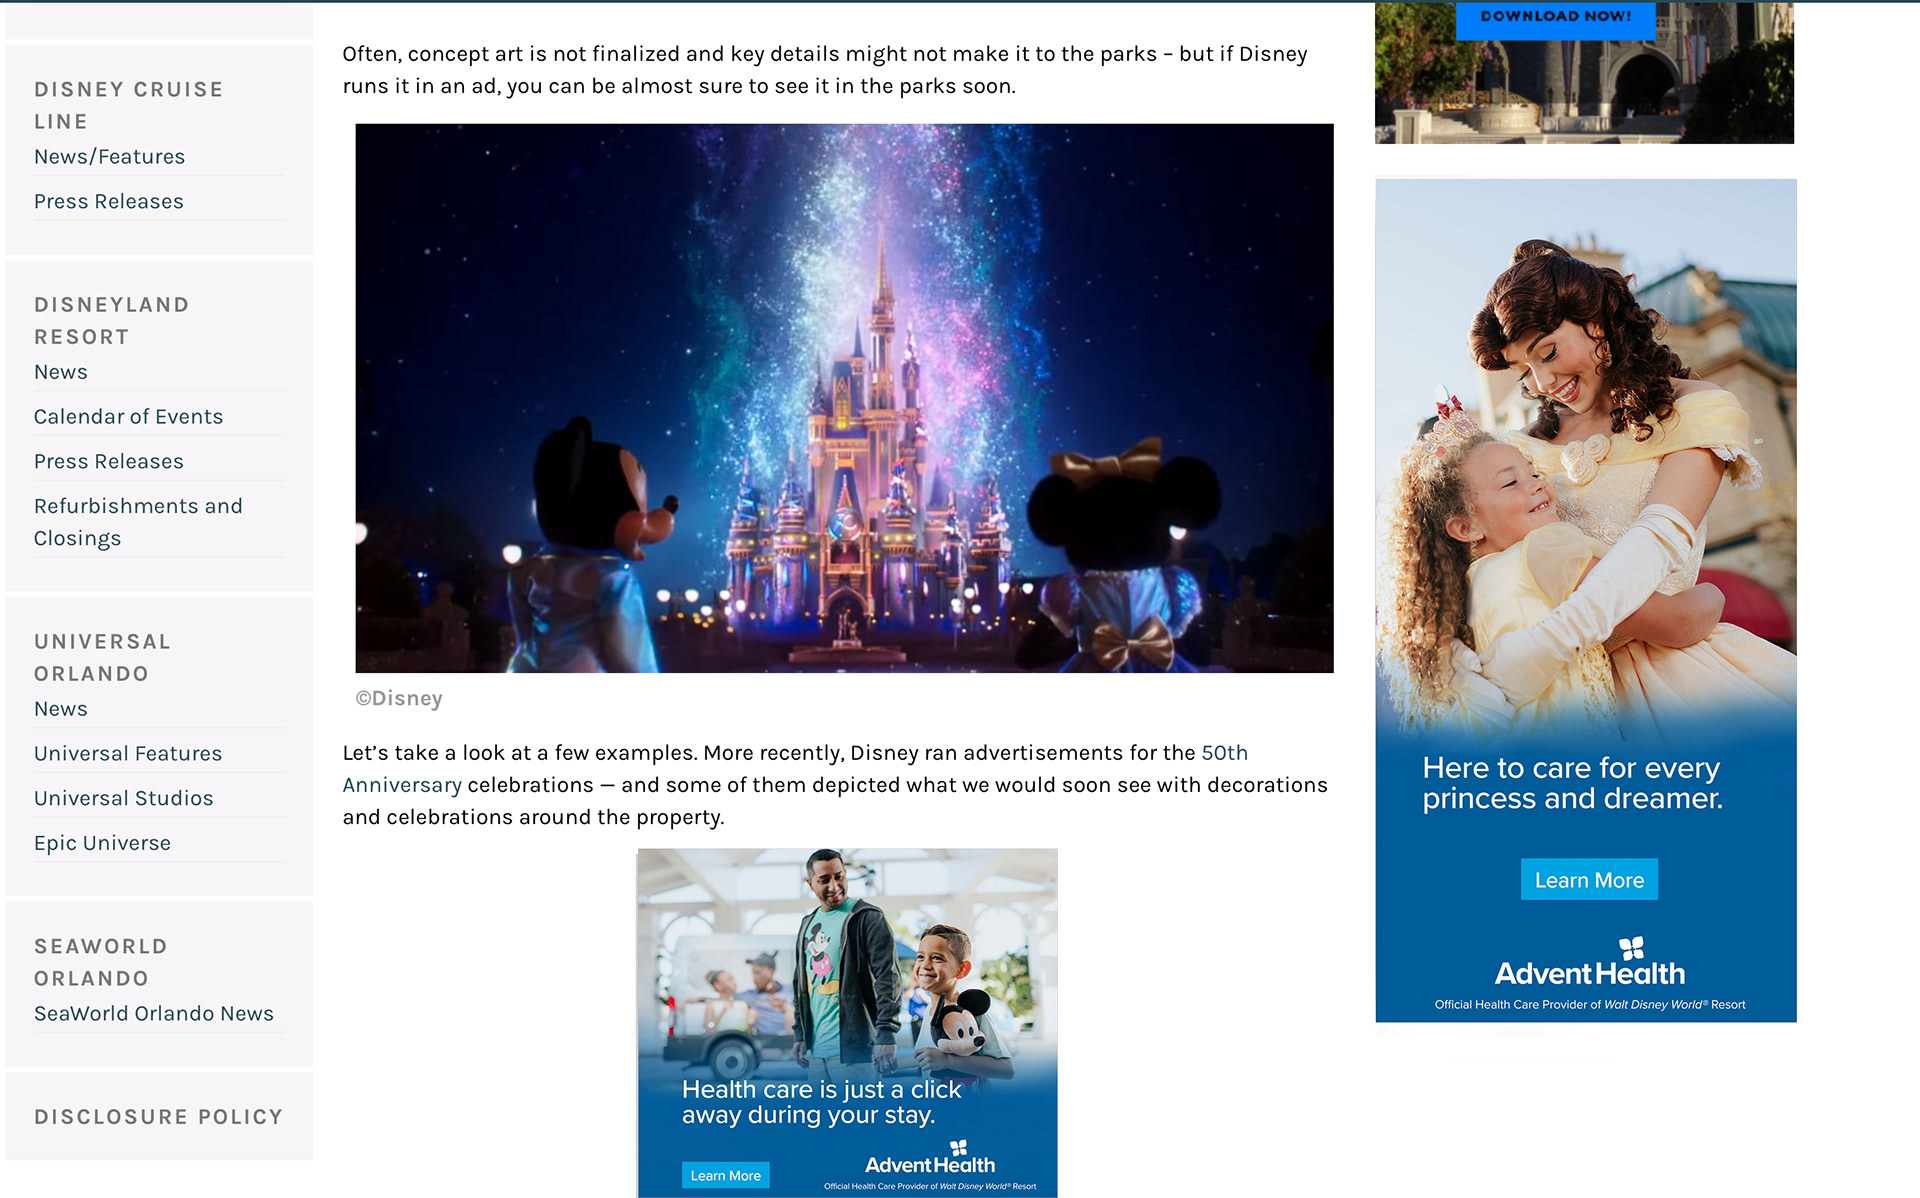Click the Download Now button in top ad
This screenshot has width=1920, height=1198.
(1555, 18)
